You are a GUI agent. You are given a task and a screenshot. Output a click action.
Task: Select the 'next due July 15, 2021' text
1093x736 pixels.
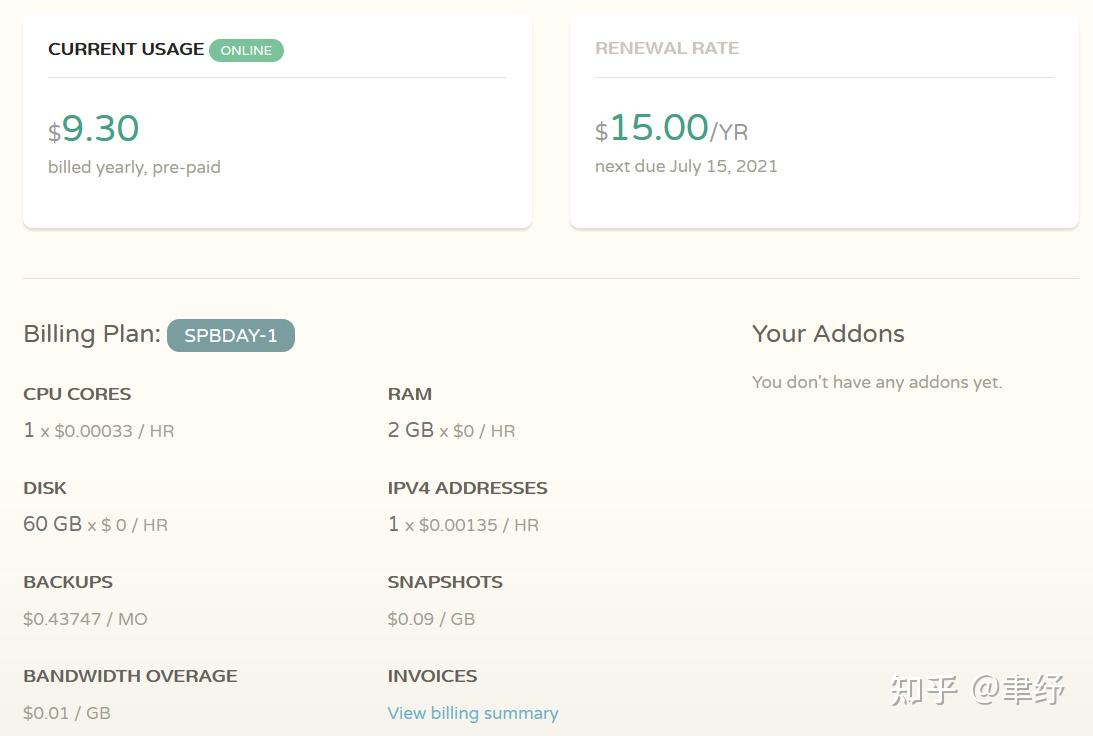pyautogui.click(x=686, y=166)
